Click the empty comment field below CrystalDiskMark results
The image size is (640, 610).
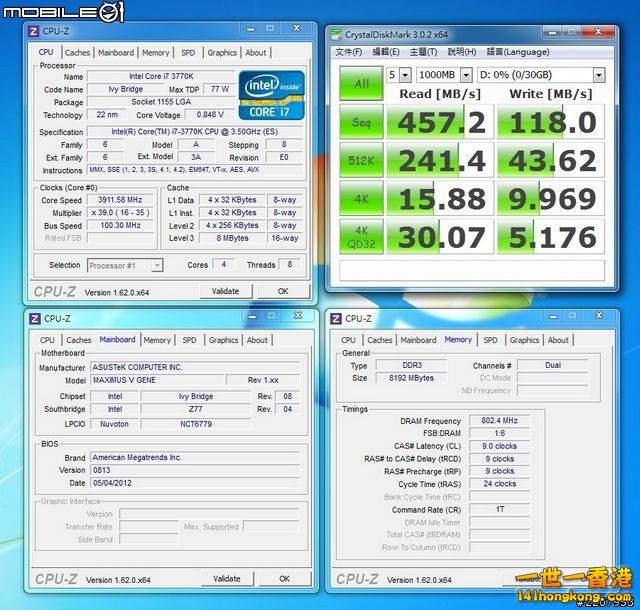click(472, 270)
